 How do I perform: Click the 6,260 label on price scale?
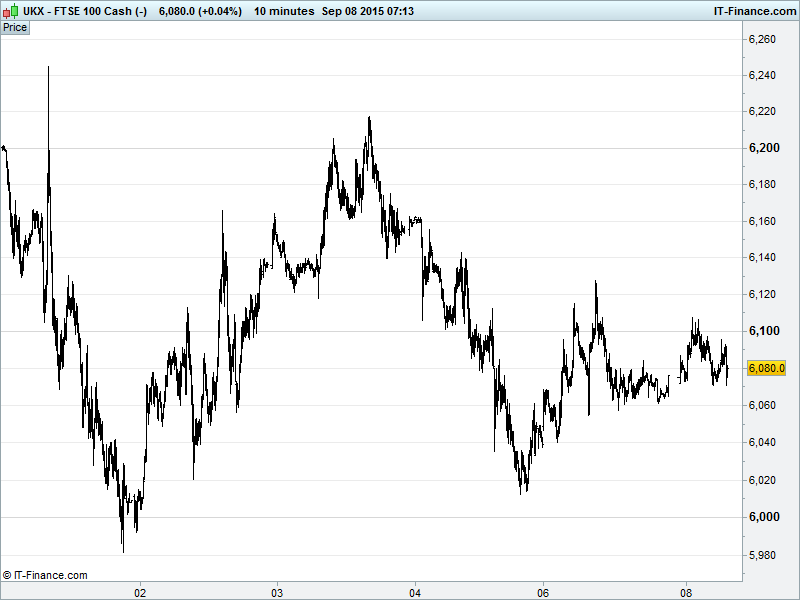764,39
